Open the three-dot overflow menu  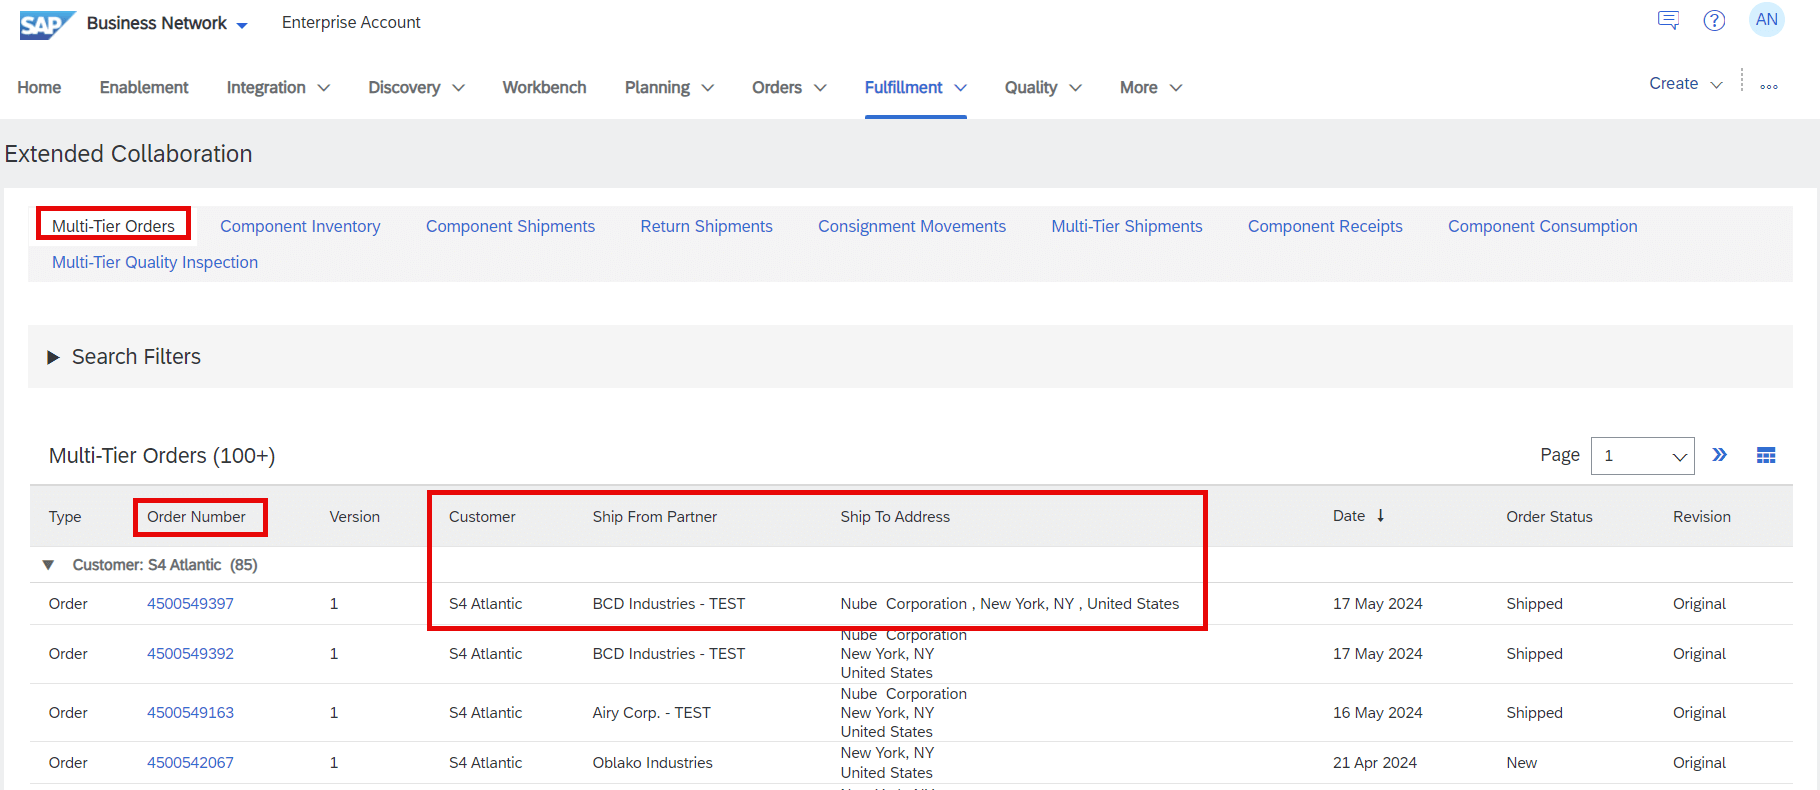1768,87
